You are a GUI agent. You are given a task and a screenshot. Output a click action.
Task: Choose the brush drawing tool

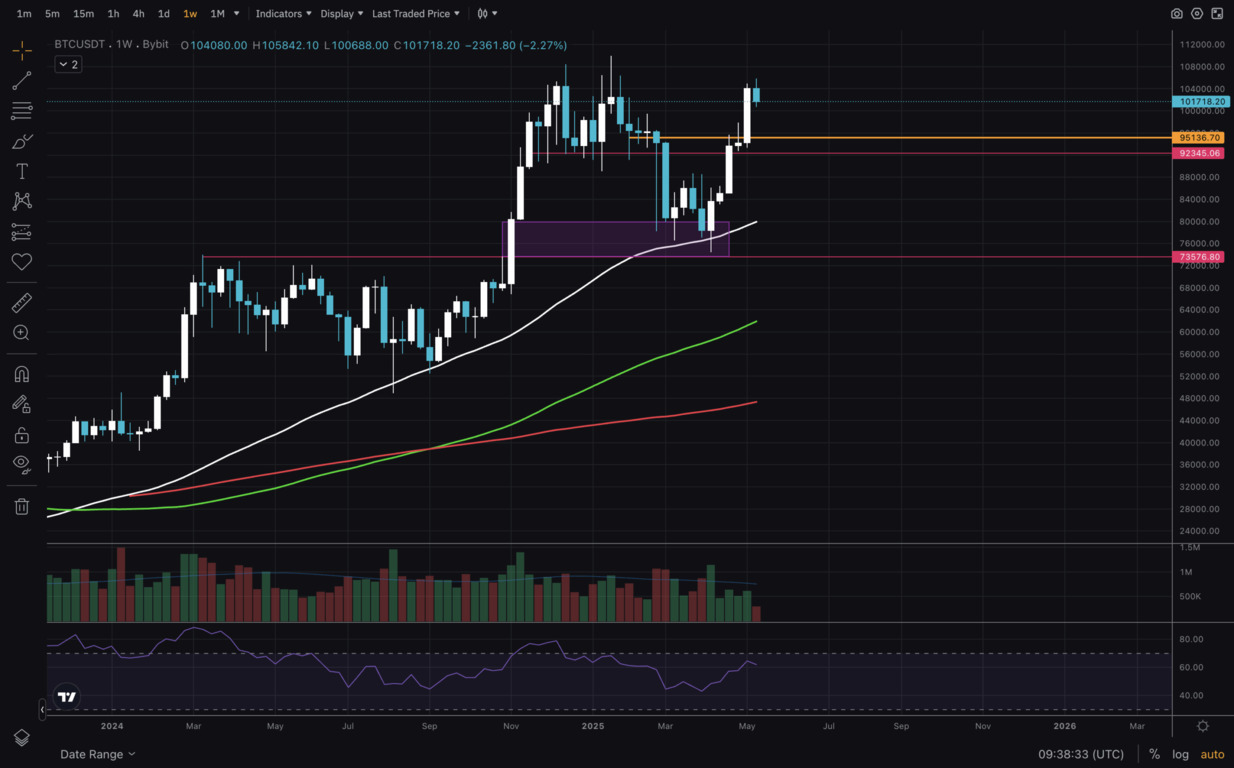pos(22,142)
